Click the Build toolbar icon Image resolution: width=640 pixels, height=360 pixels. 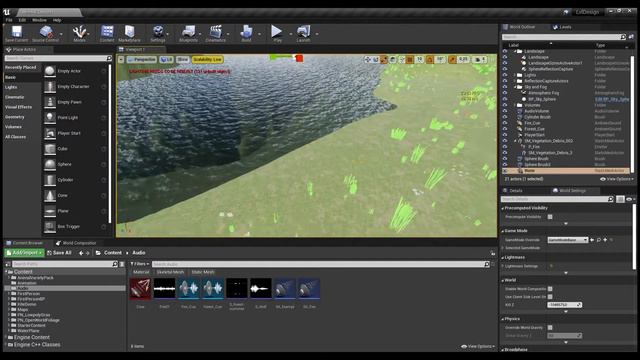(x=246, y=32)
